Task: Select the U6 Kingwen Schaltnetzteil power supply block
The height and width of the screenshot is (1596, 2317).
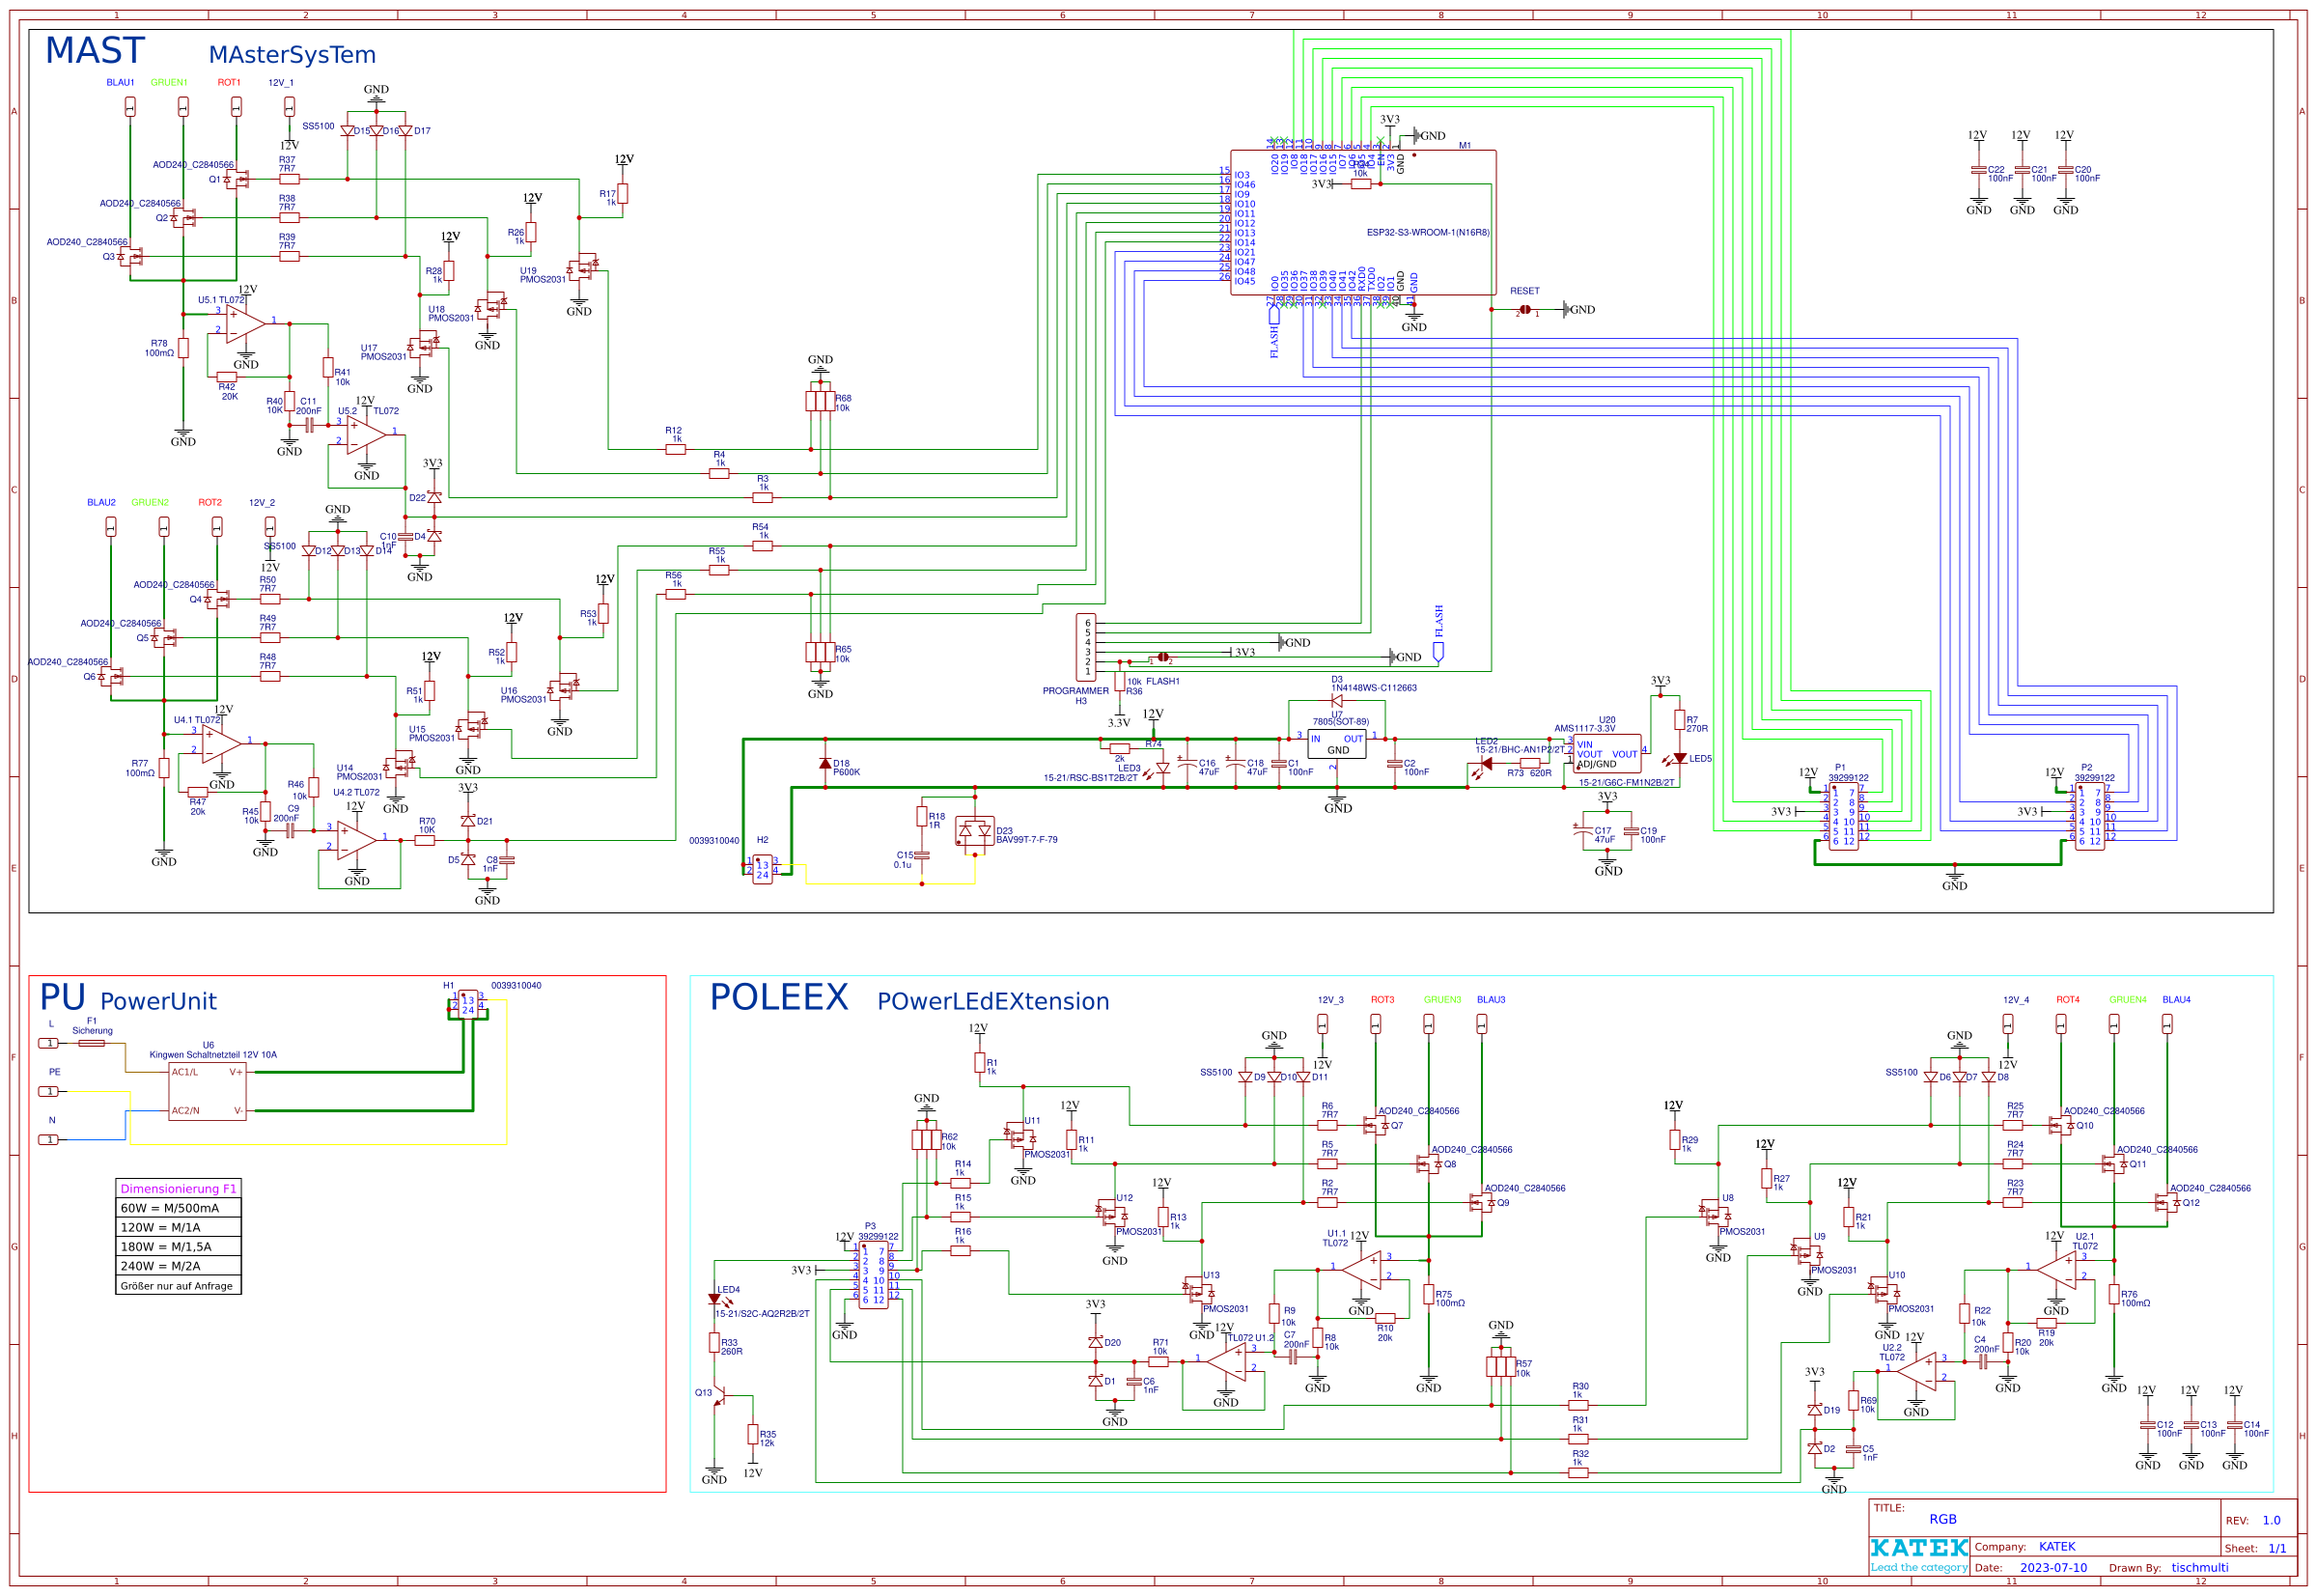Action: (207, 1091)
